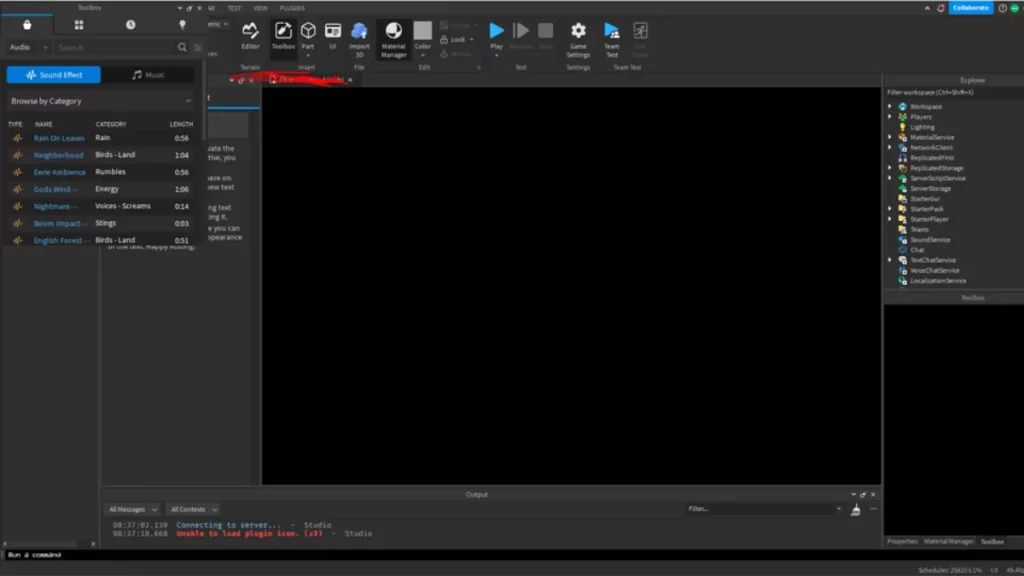Click the Toolbox search field
The width and height of the screenshot is (1024, 576).
(116, 47)
